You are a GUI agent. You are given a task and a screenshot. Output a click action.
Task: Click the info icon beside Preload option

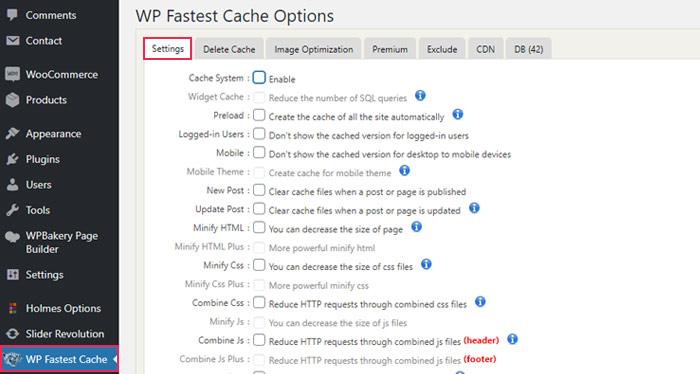pyautogui.click(x=458, y=114)
